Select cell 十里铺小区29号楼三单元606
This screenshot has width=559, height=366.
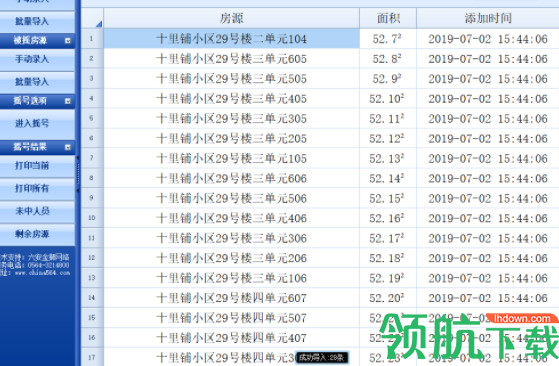(231, 178)
